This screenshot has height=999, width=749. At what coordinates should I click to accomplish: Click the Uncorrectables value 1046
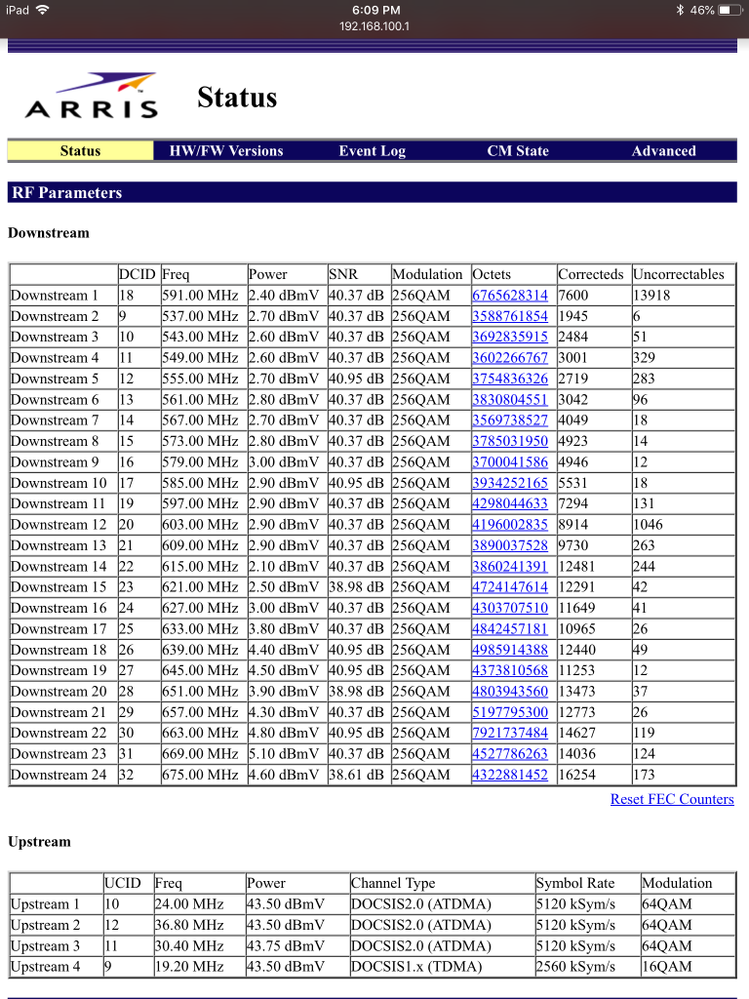pos(648,525)
